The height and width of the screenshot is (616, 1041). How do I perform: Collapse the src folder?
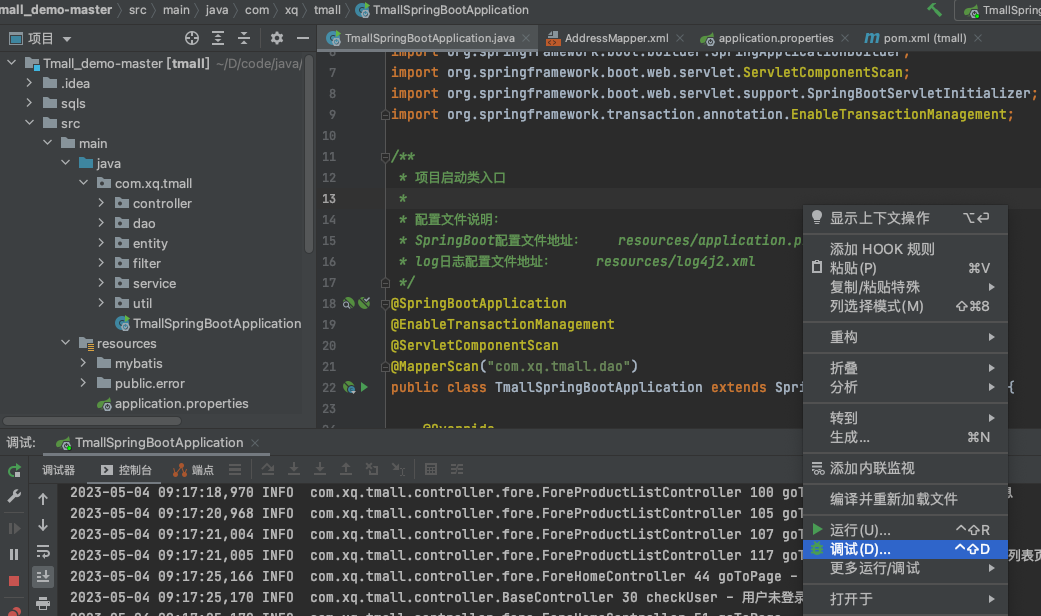(29, 123)
